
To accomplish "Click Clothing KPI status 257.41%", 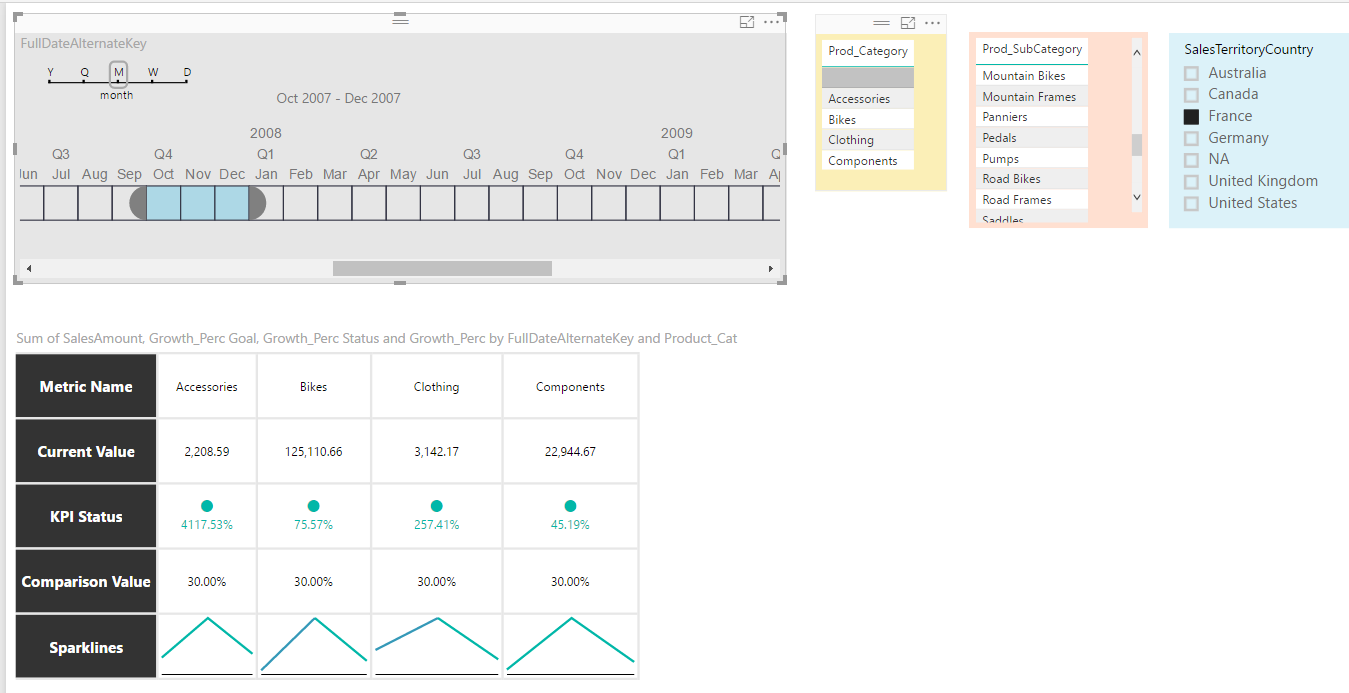I will (436, 524).
